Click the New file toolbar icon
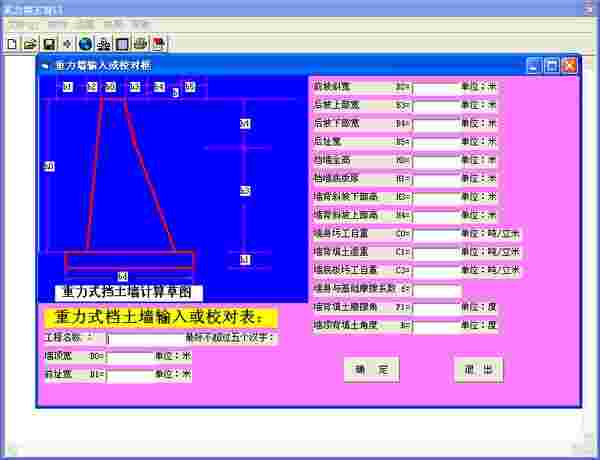Screen dimensions: 600x460 click(12, 44)
